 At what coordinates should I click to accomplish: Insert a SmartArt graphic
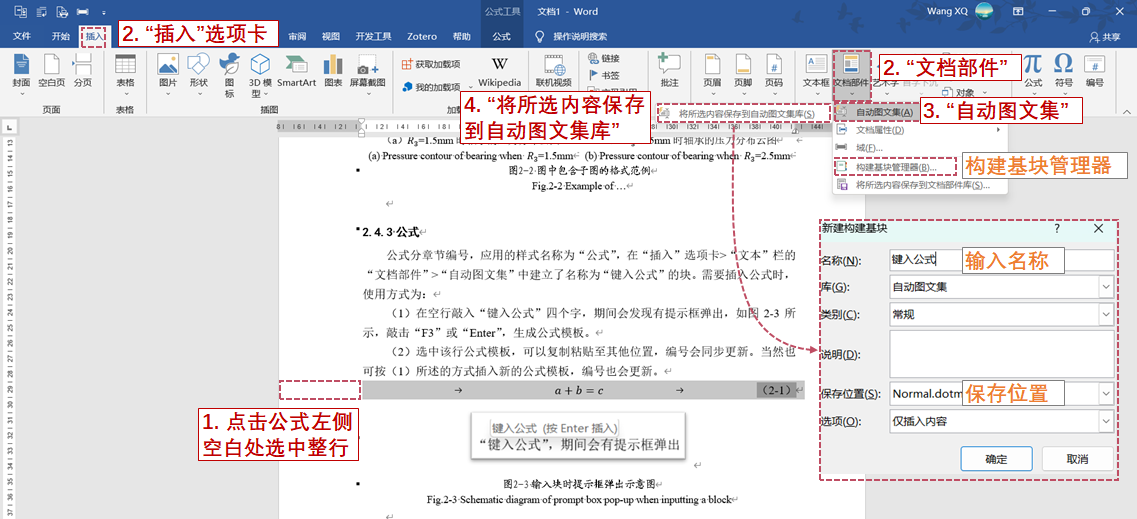(x=297, y=70)
